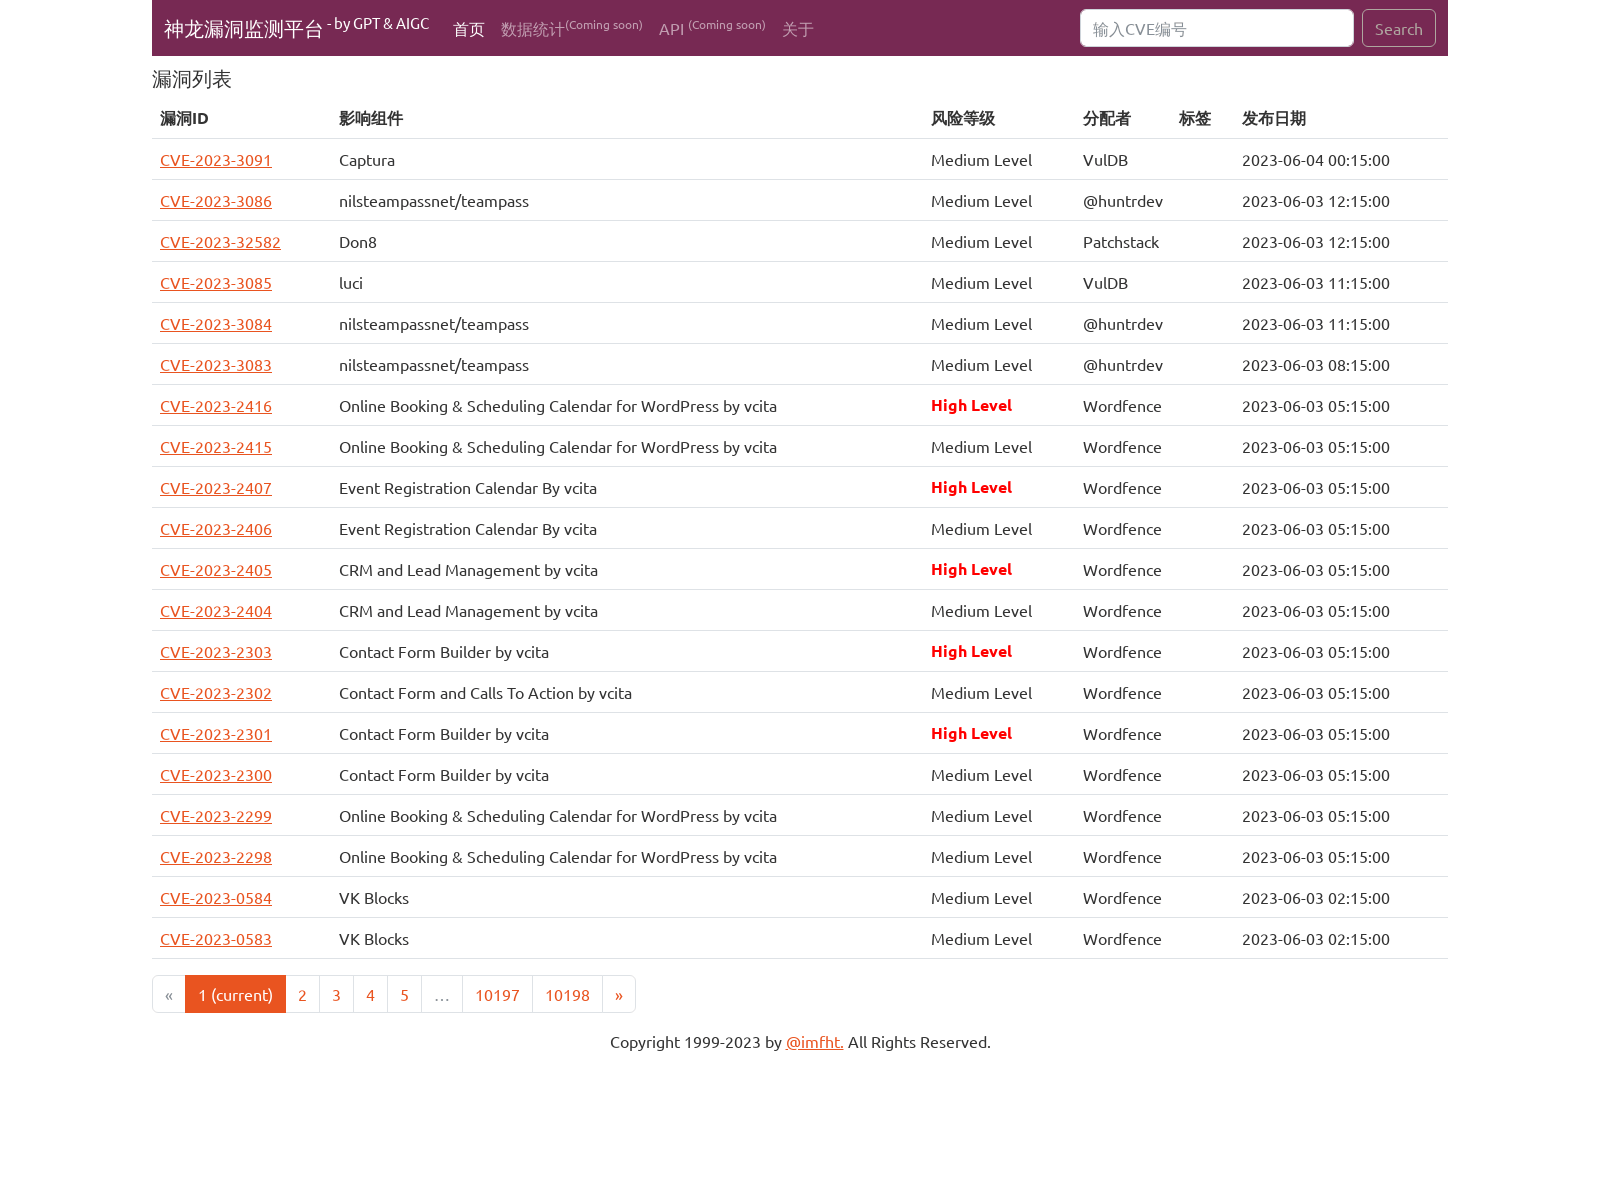
Task: Jump to page 10197
Action: pos(497,994)
